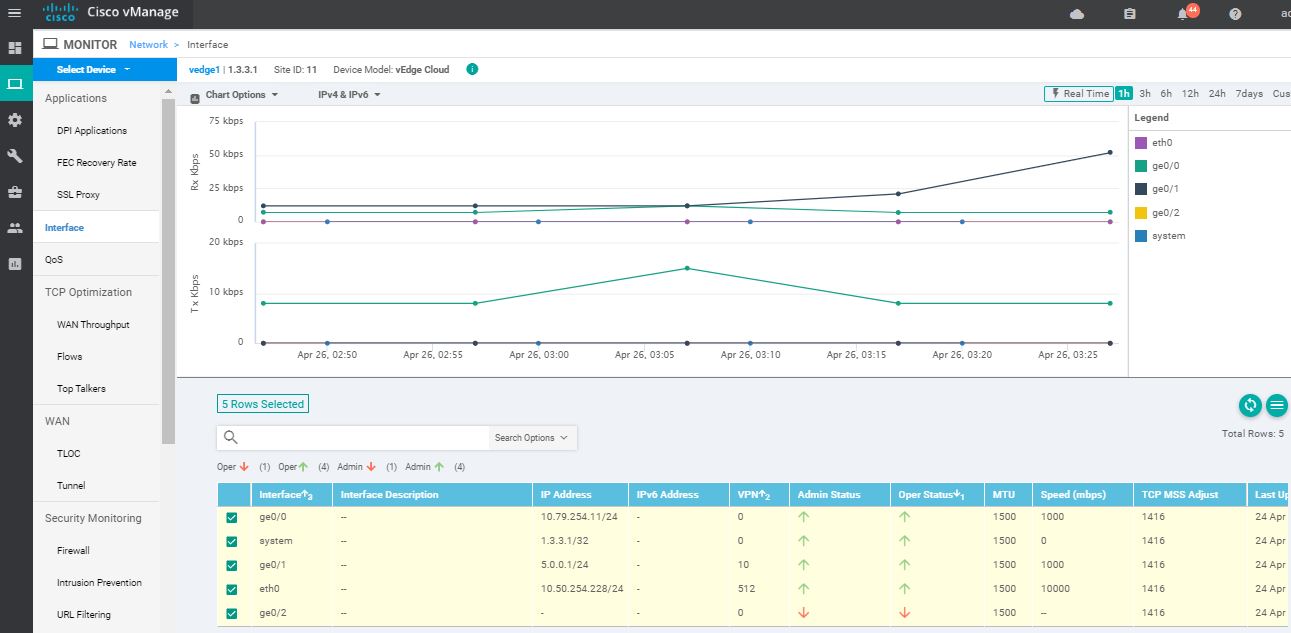Open Top Talkers in the left menu
This screenshot has width=1291, height=633.
tap(82, 389)
